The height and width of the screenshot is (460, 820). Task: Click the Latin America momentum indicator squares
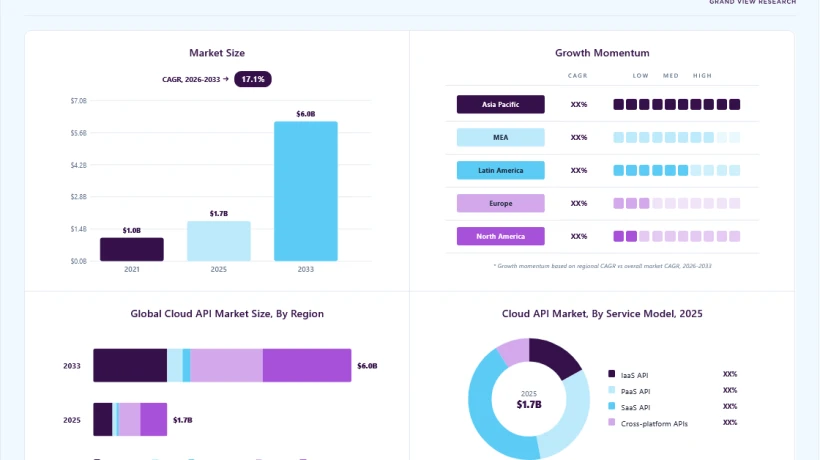pos(677,170)
